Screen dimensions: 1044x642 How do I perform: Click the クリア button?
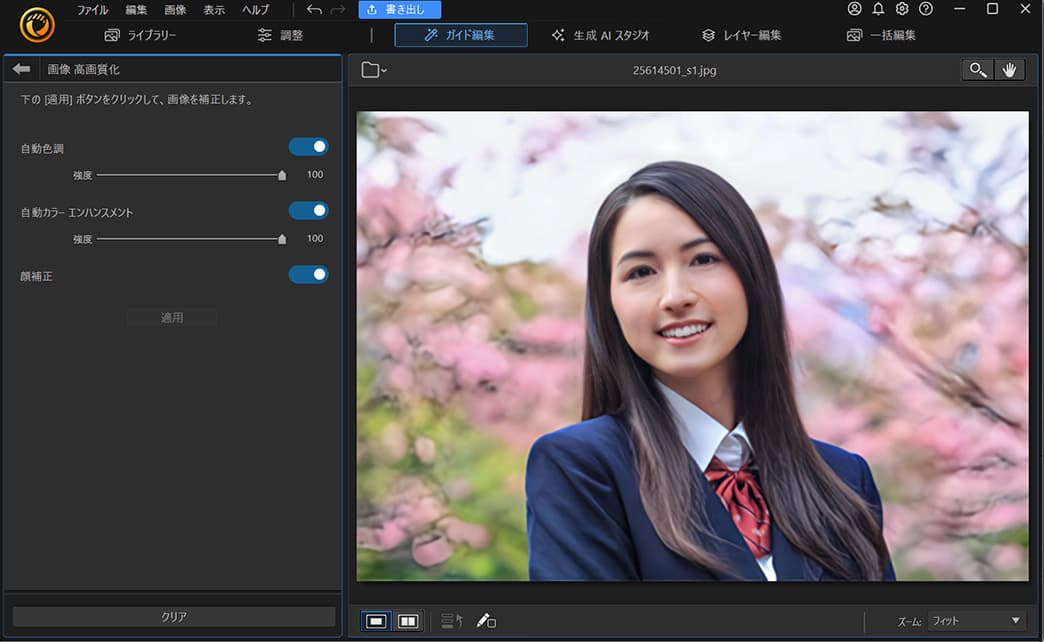click(172, 617)
